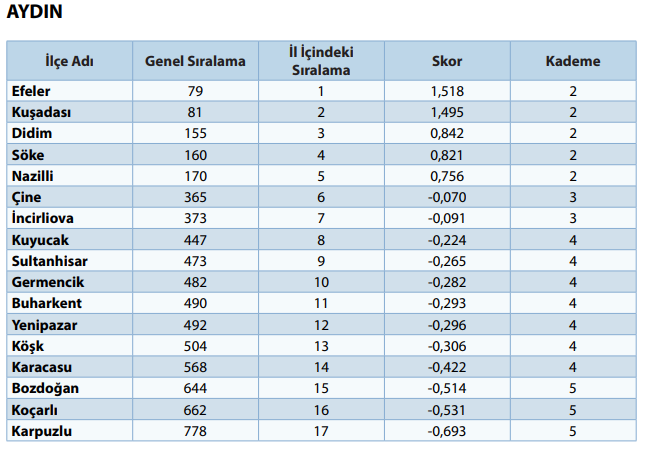Click the Koçarlı district name
652x450 pixels.
pyautogui.click(x=35, y=410)
